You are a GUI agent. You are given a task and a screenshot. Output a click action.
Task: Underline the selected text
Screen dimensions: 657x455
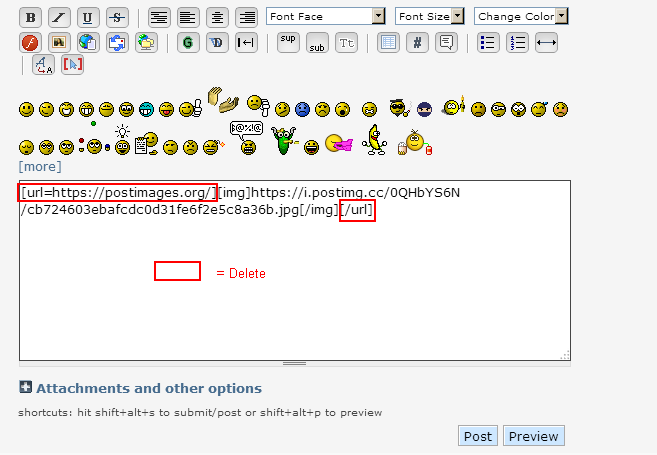[x=88, y=17]
